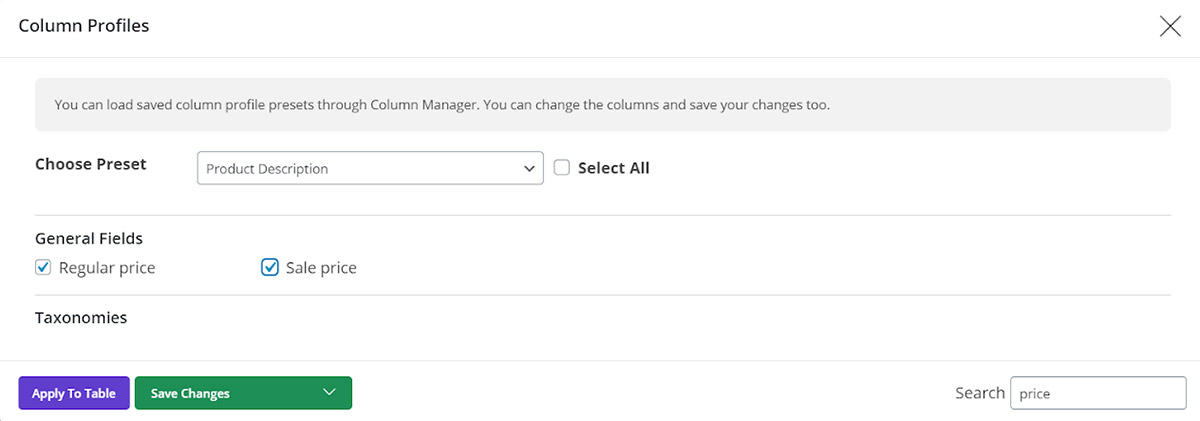Click the Regular price label
This screenshot has height=421, width=1200.
(x=107, y=268)
